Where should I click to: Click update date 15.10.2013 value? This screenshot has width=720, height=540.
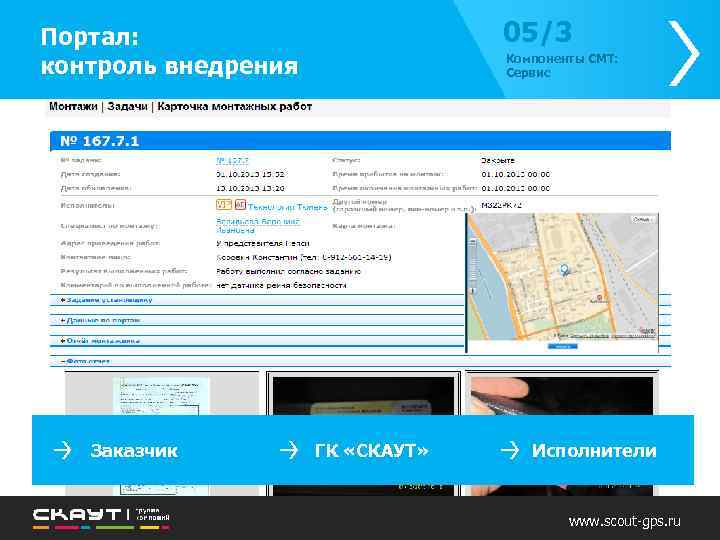(x=250, y=188)
